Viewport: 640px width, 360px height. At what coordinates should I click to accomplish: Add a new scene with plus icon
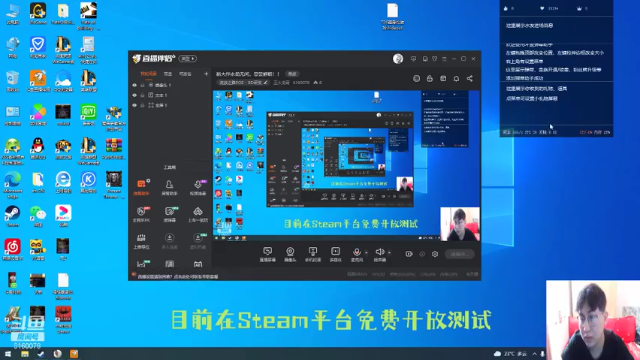click(206, 74)
